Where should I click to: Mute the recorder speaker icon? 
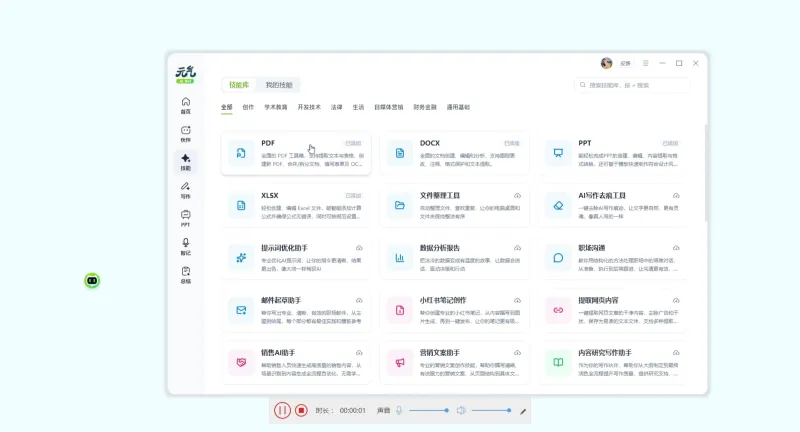[461, 410]
